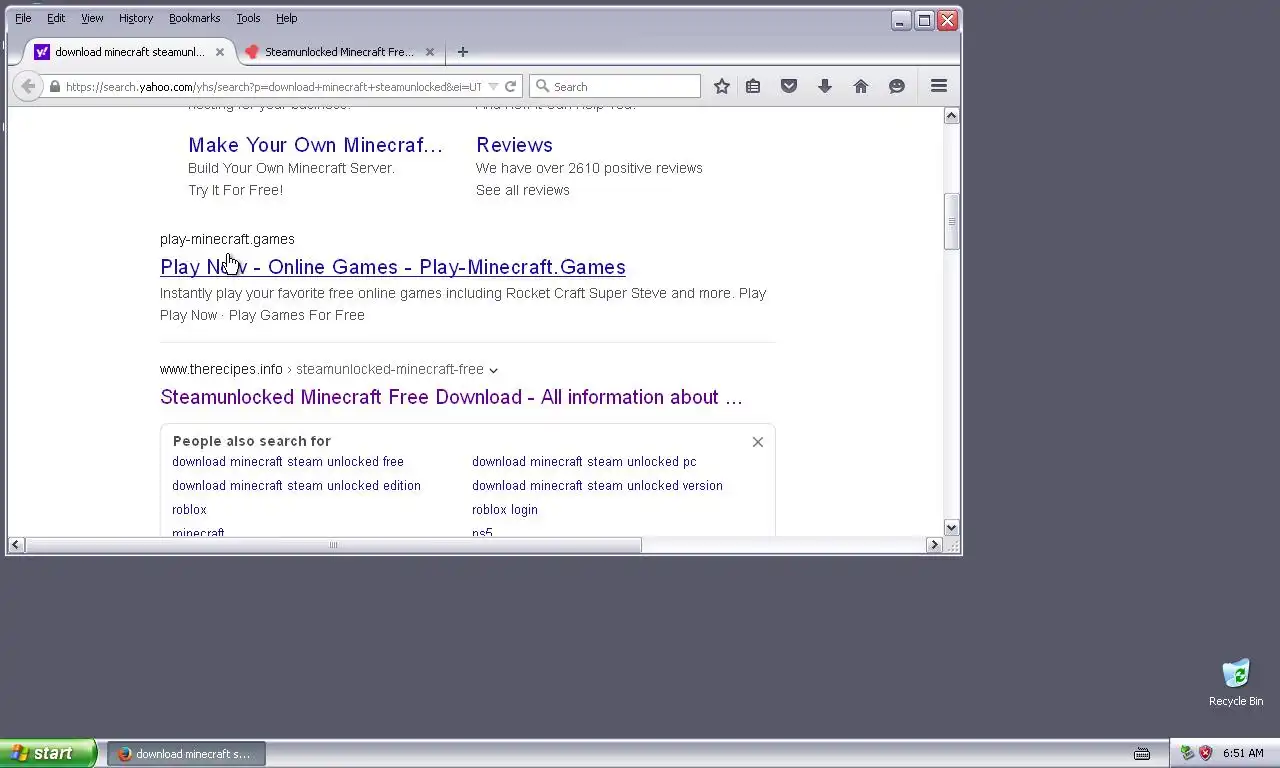The height and width of the screenshot is (768, 1280).
Task: Close the 'download minecraft steamunl...' tab
Action: click(x=220, y=52)
